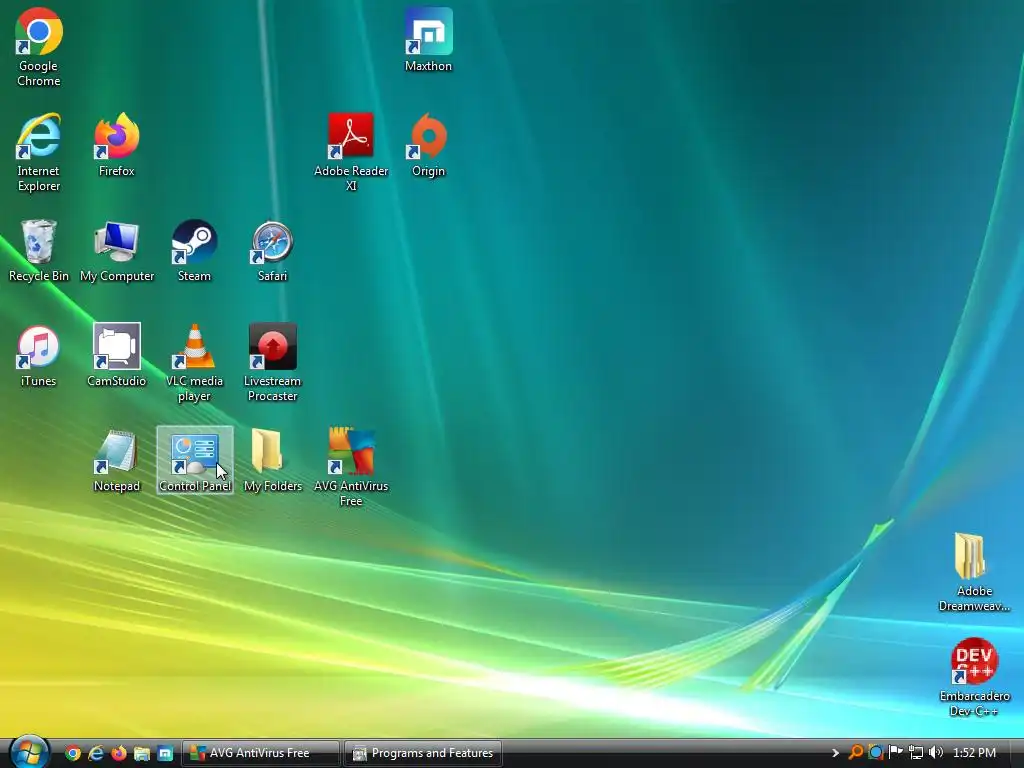Select the My Folders folder icon
Screen dimensions: 1024x768
point(272,460)
